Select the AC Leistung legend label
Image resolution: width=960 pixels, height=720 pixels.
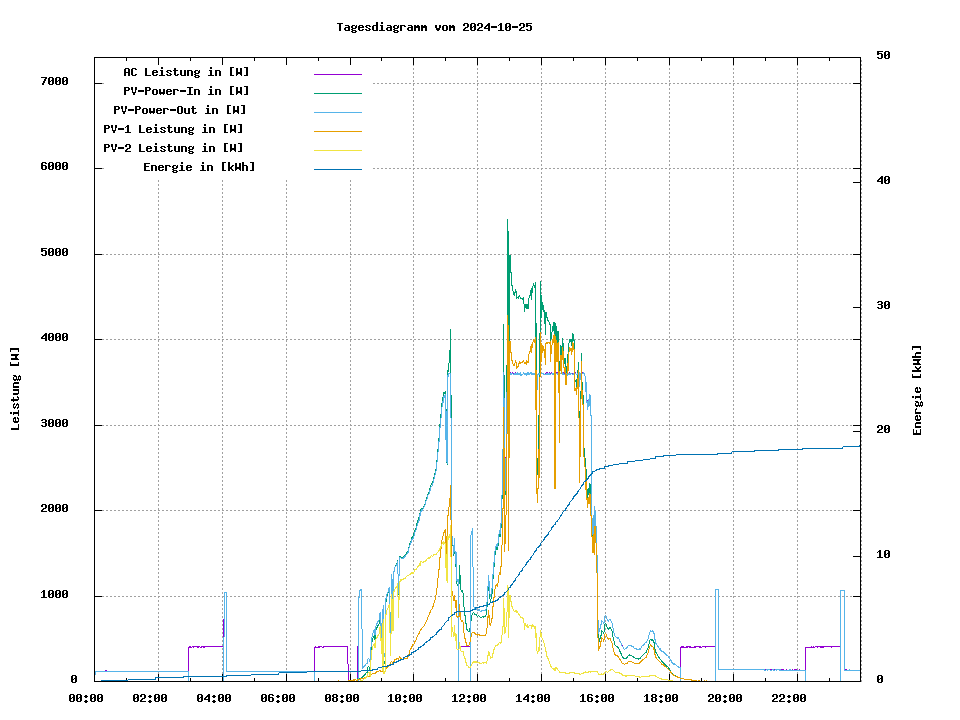(x=186, y=72)
